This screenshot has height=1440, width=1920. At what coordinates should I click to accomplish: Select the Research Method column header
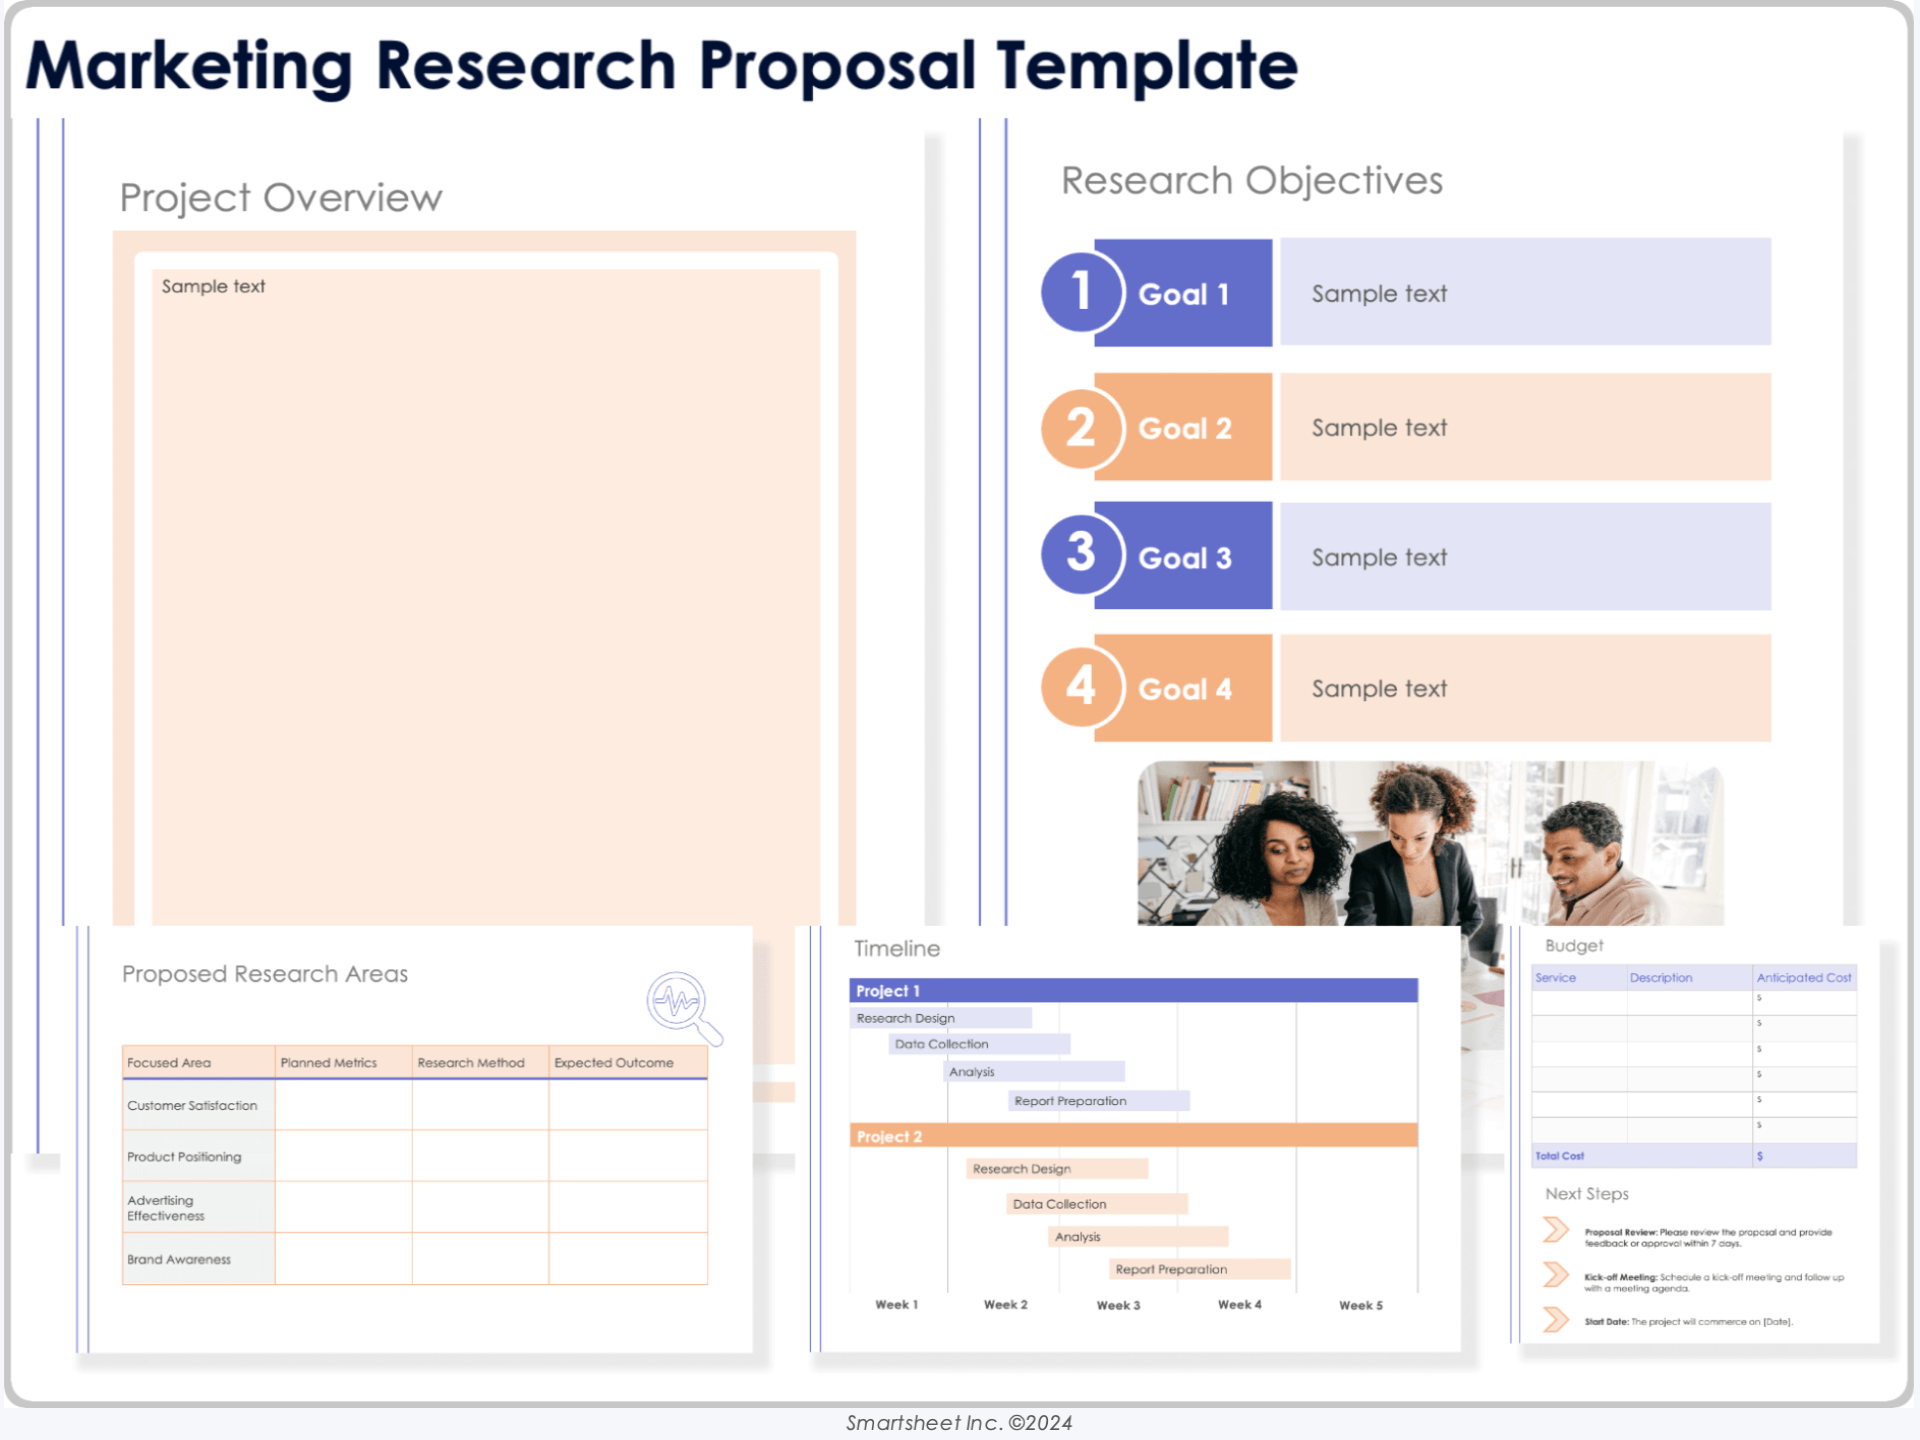click(x=480, y=1062)
